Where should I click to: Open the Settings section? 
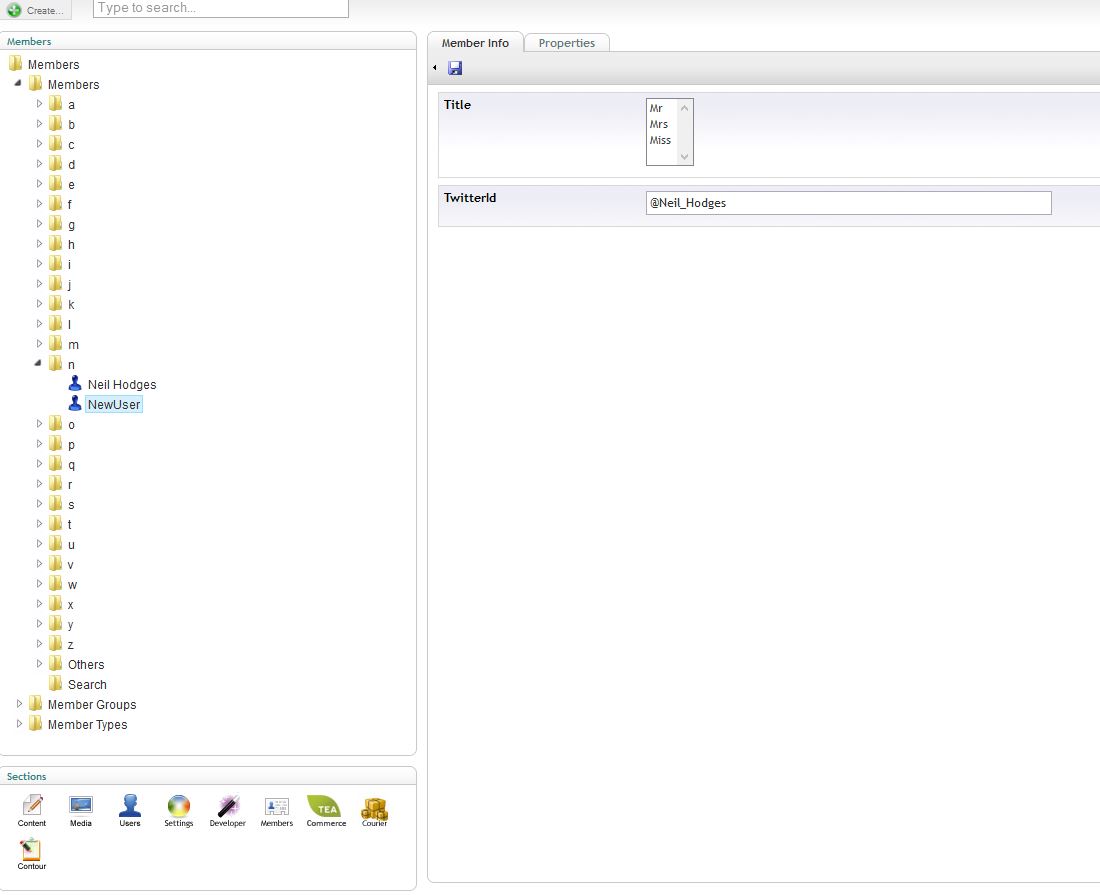tap(178, 808)
